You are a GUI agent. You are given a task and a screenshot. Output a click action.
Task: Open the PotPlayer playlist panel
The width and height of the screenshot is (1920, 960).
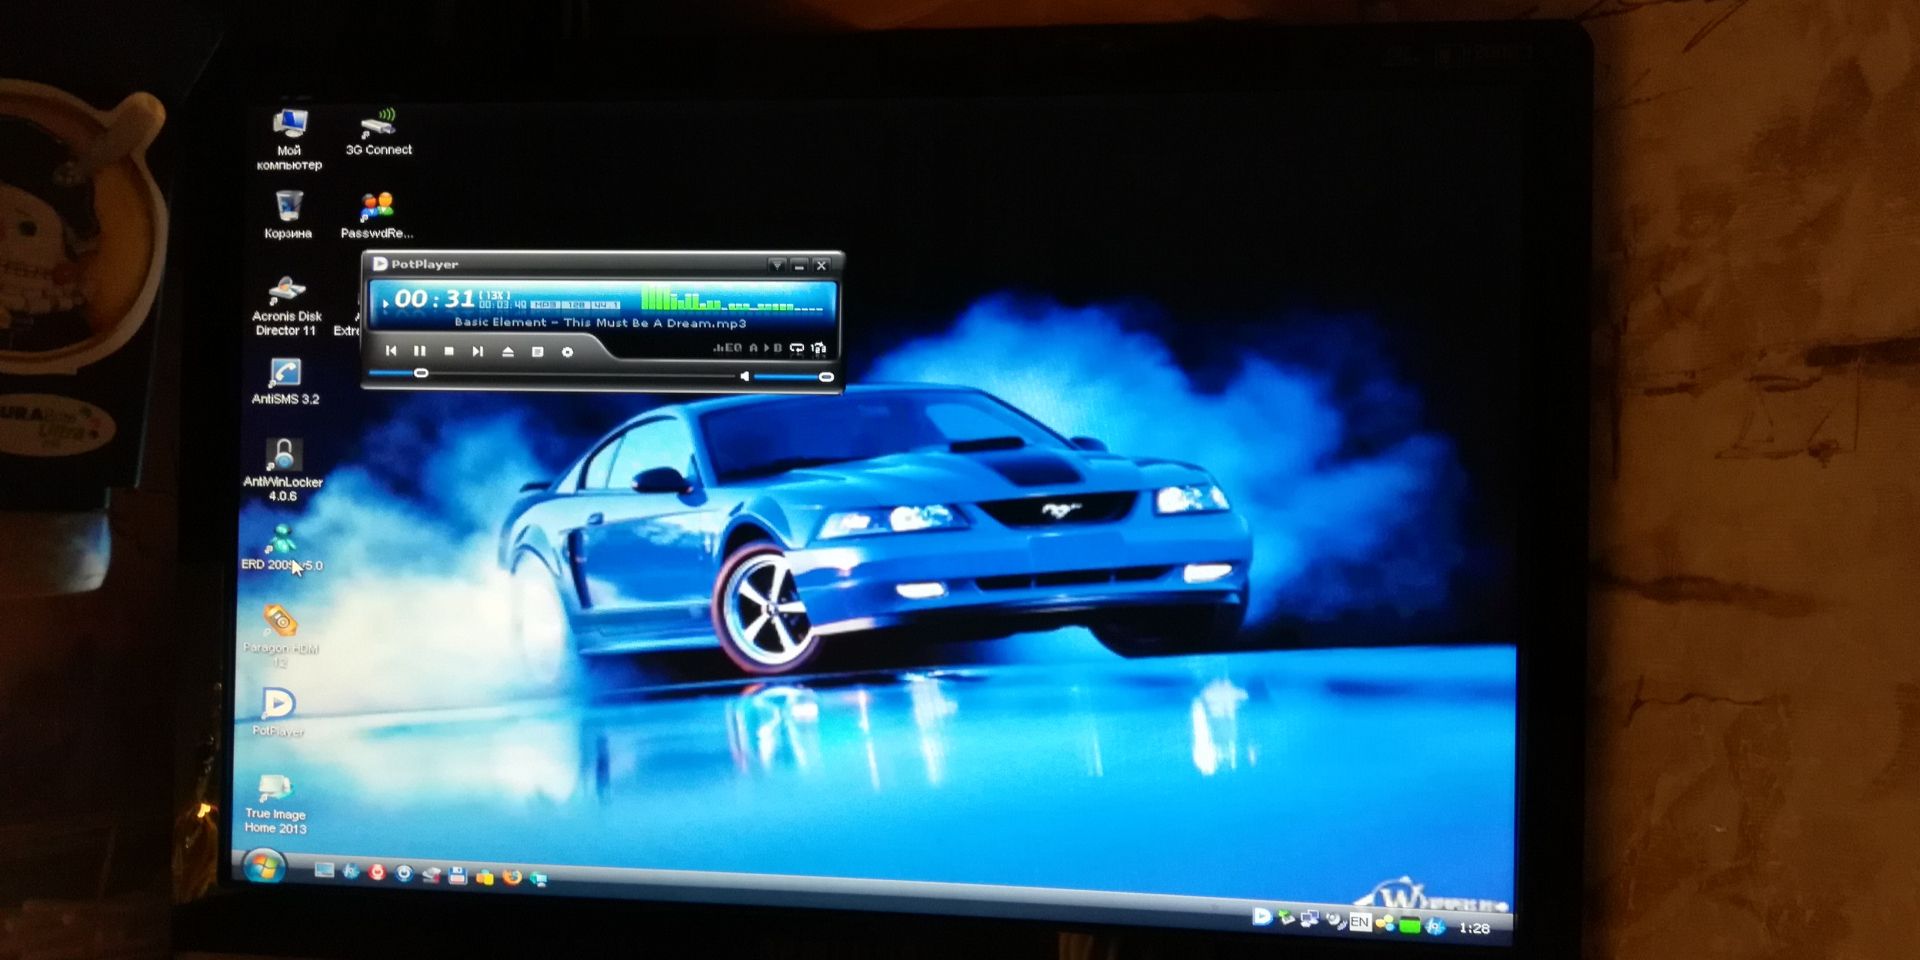(537, 351)
